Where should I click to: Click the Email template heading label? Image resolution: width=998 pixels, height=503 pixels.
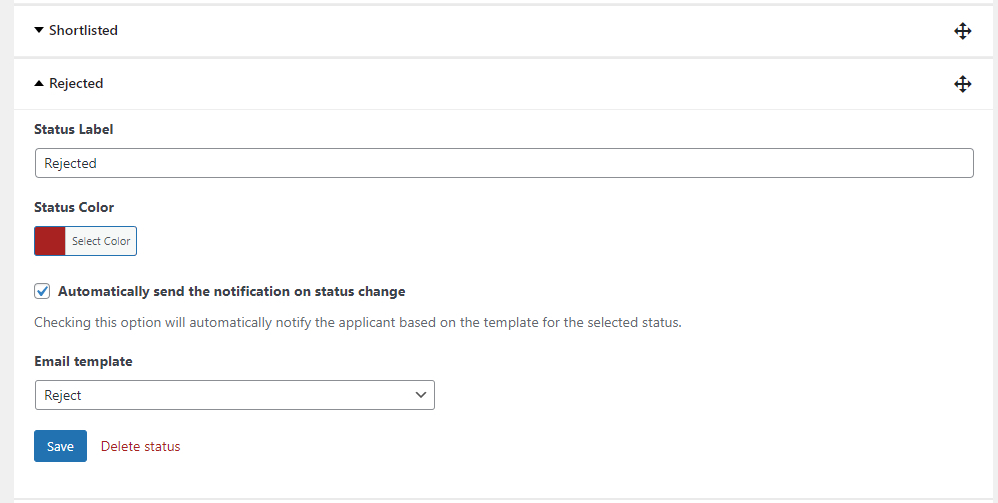[83, 361]
